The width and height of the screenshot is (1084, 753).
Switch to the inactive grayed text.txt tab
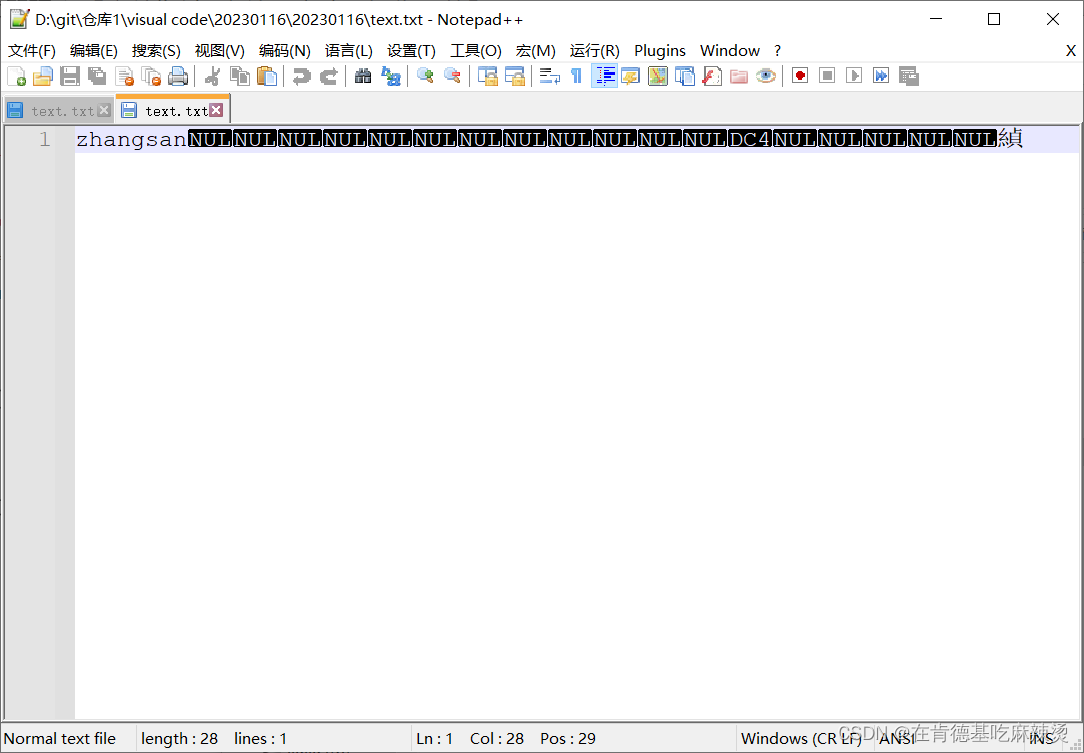(x=58, y=111)
